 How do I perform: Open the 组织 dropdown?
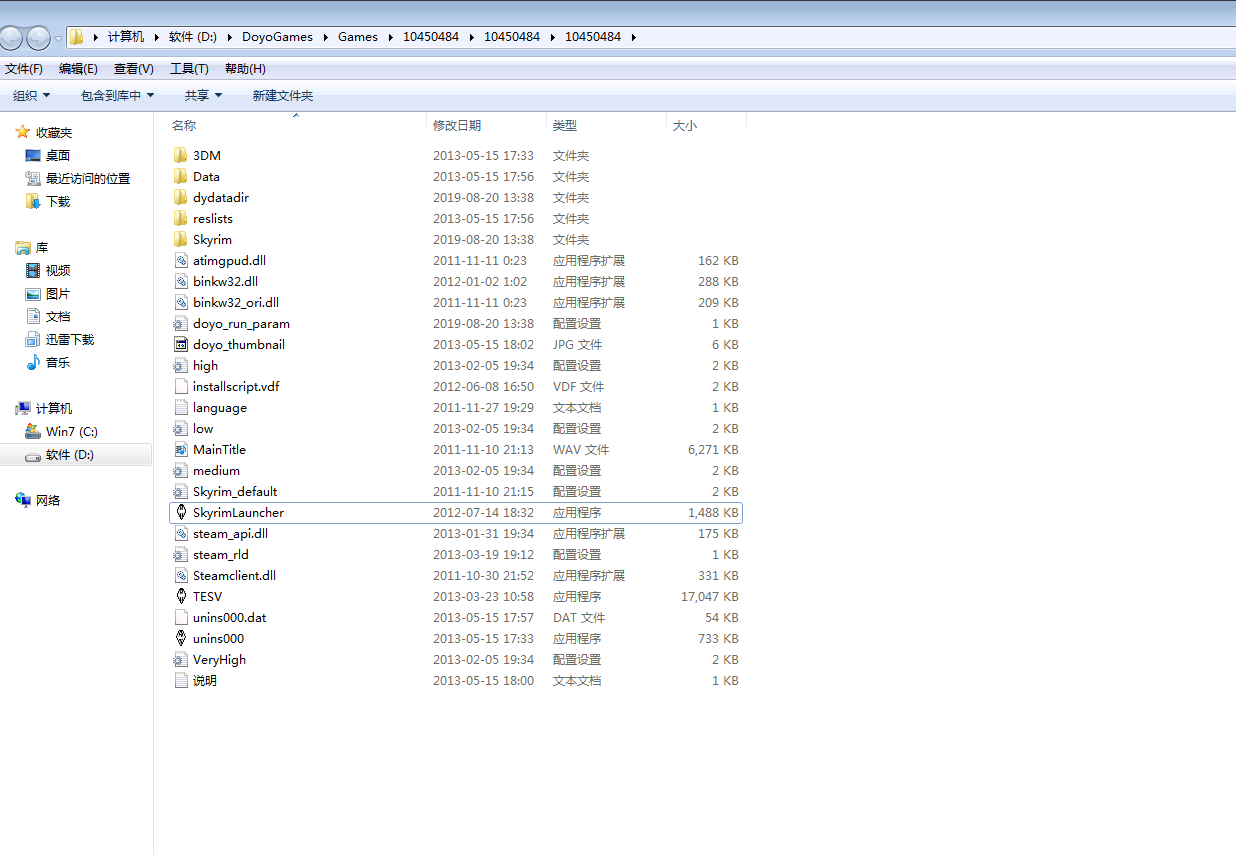tap(31, 95)
